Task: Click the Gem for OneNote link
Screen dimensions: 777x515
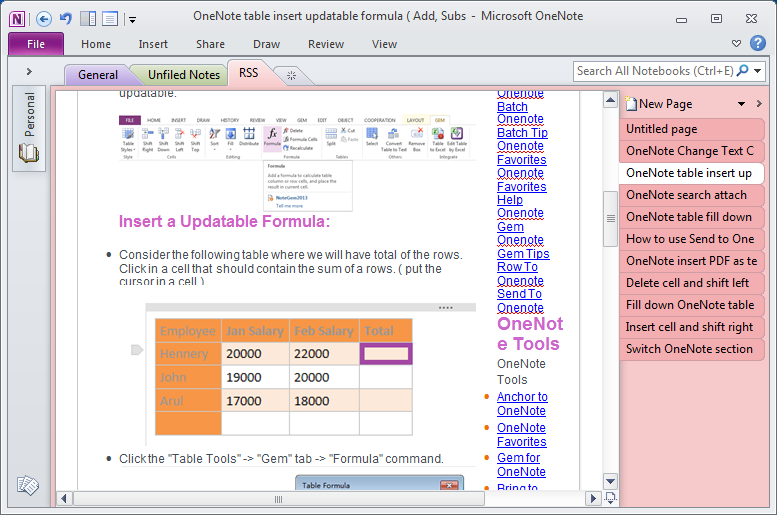Action: (521, 464)
